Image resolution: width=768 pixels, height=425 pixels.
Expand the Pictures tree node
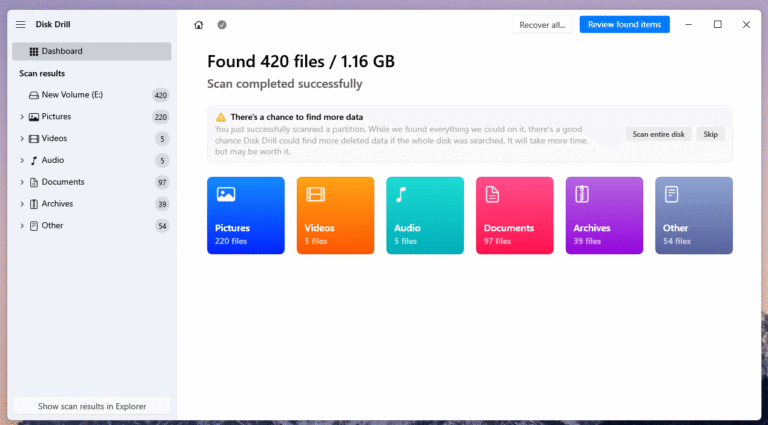click(x=22, y=117)
